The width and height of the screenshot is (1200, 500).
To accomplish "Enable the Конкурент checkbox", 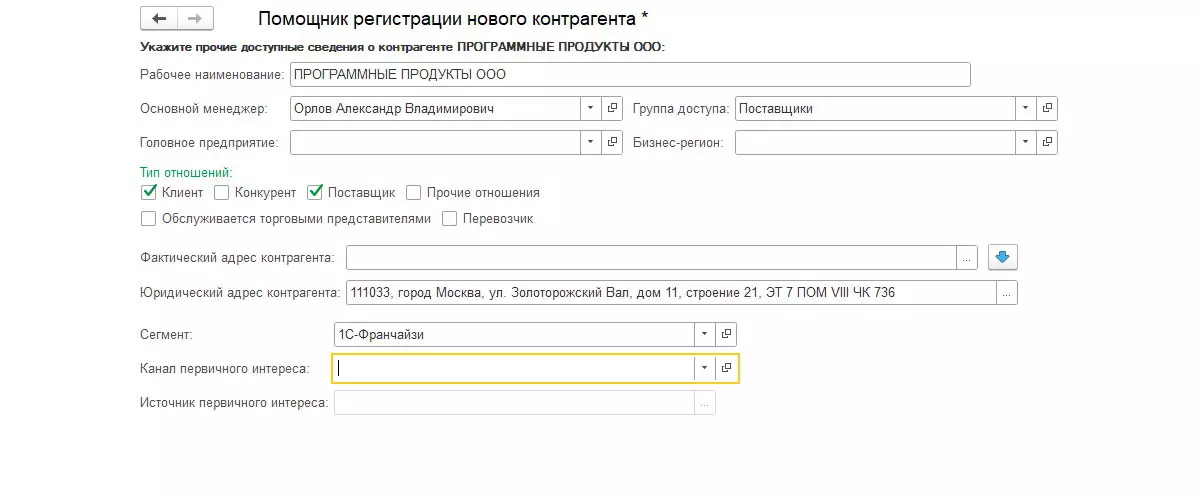I will coord(222,193).
